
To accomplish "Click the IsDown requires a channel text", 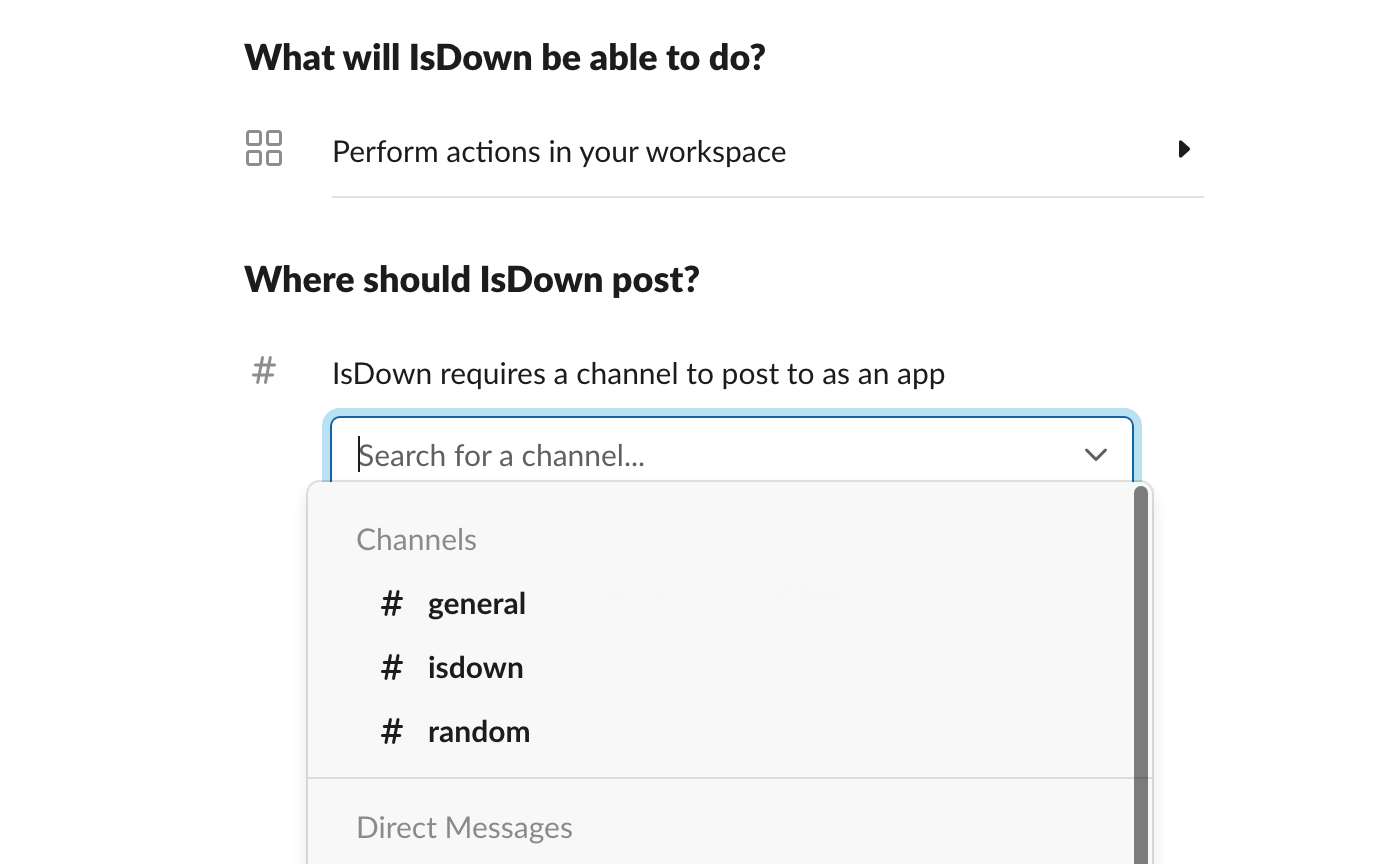I will point(638,374).
